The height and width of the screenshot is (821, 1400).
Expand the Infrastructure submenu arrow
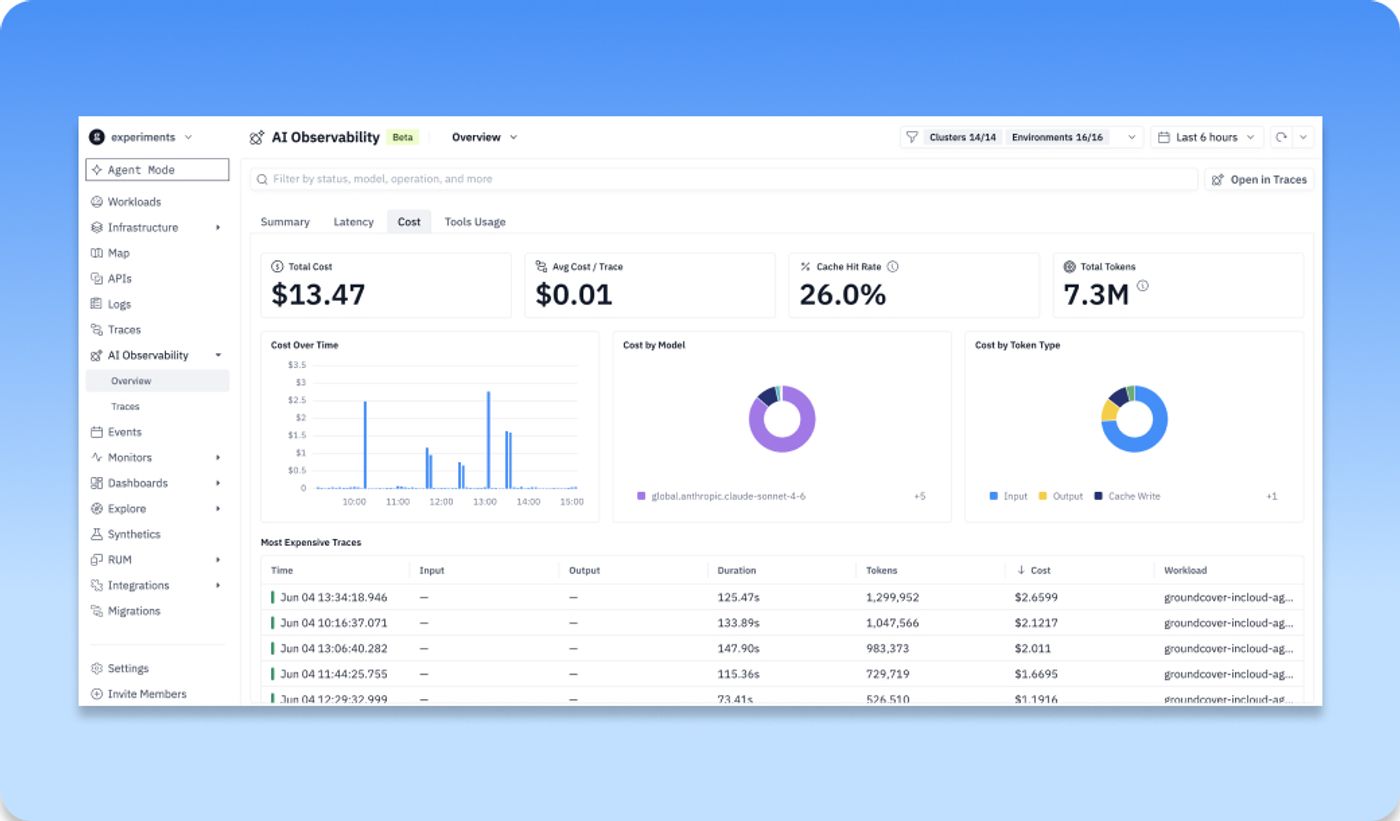click(218, 228)
